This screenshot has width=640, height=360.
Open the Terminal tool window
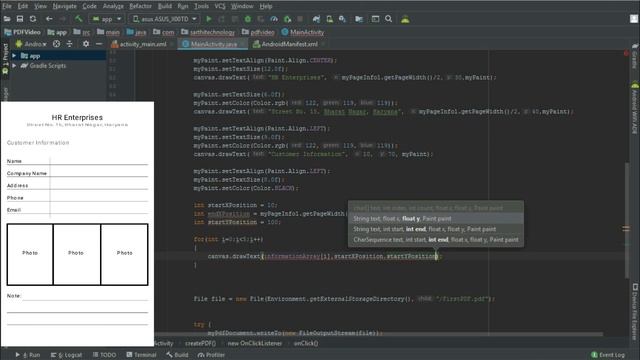[x=141, y=355]
